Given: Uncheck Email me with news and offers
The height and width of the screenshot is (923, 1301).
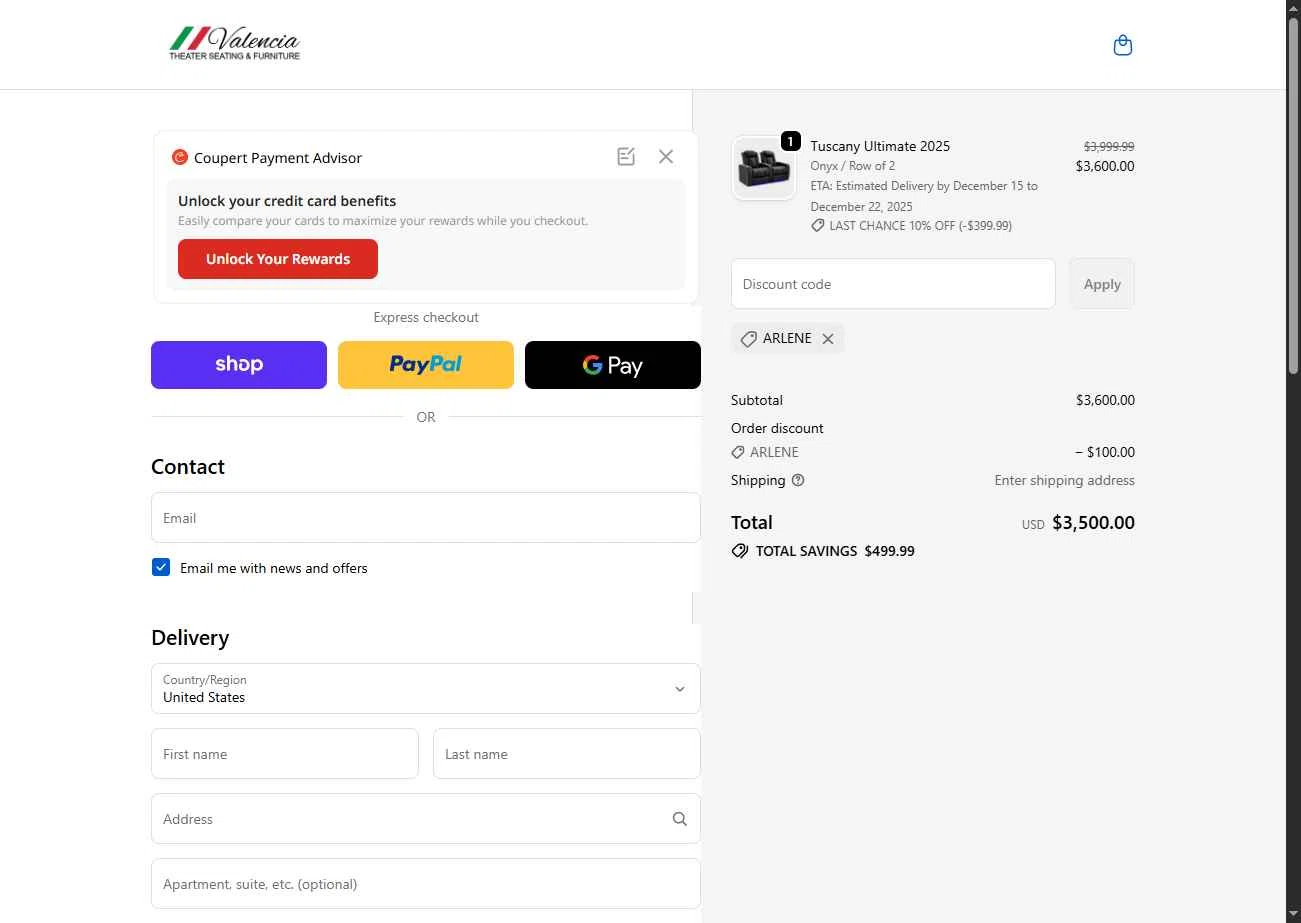Looking at the screenshot, I should tap(161, 567).
